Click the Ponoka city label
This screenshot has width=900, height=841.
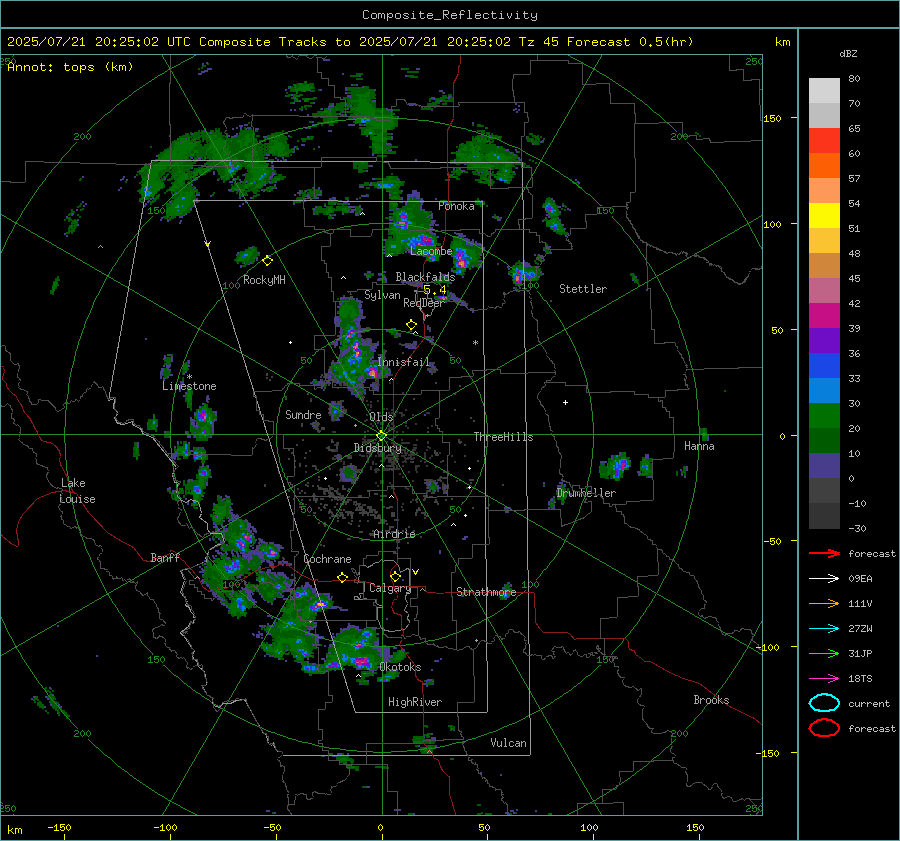[x=456, y=206]
